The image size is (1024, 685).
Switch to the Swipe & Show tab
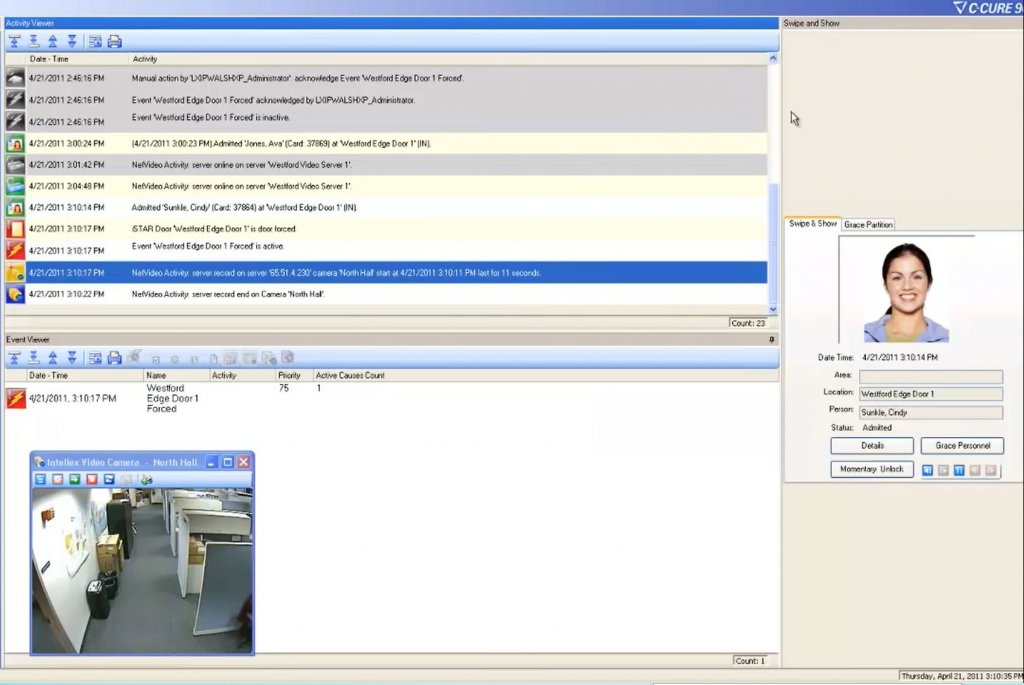click(x=812, y=223)
